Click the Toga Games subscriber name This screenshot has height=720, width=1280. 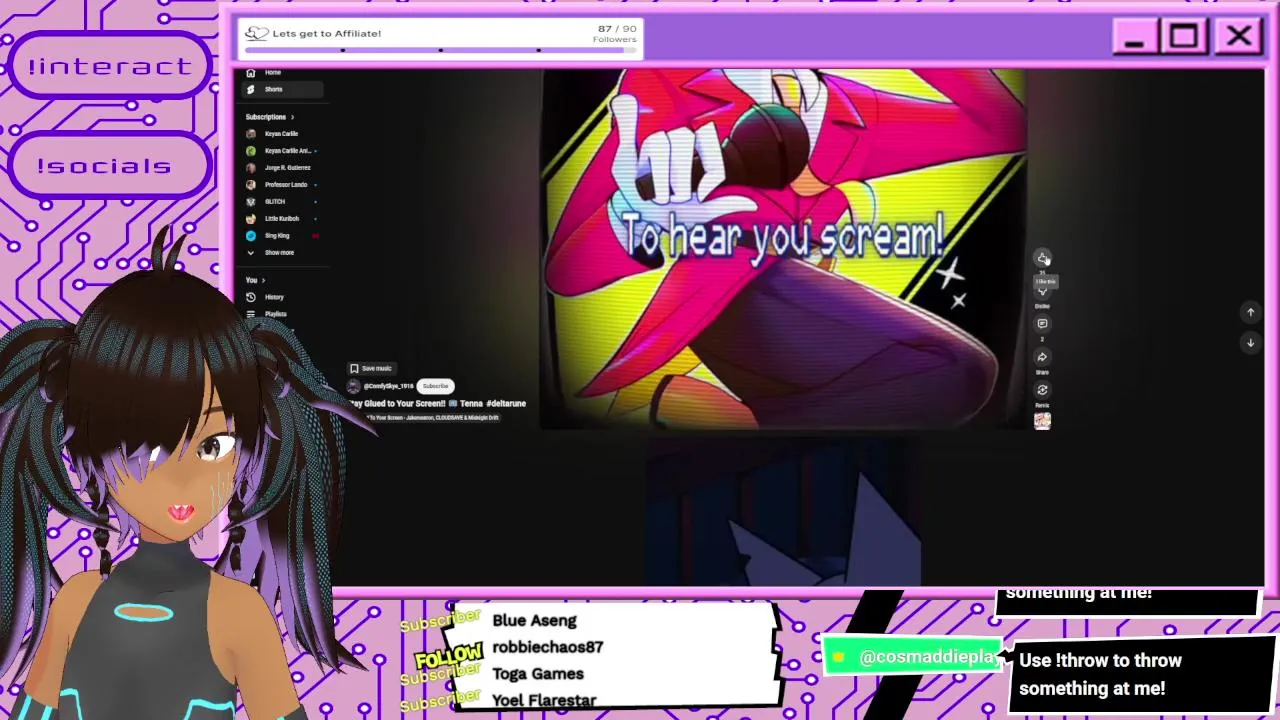[538, 674]
